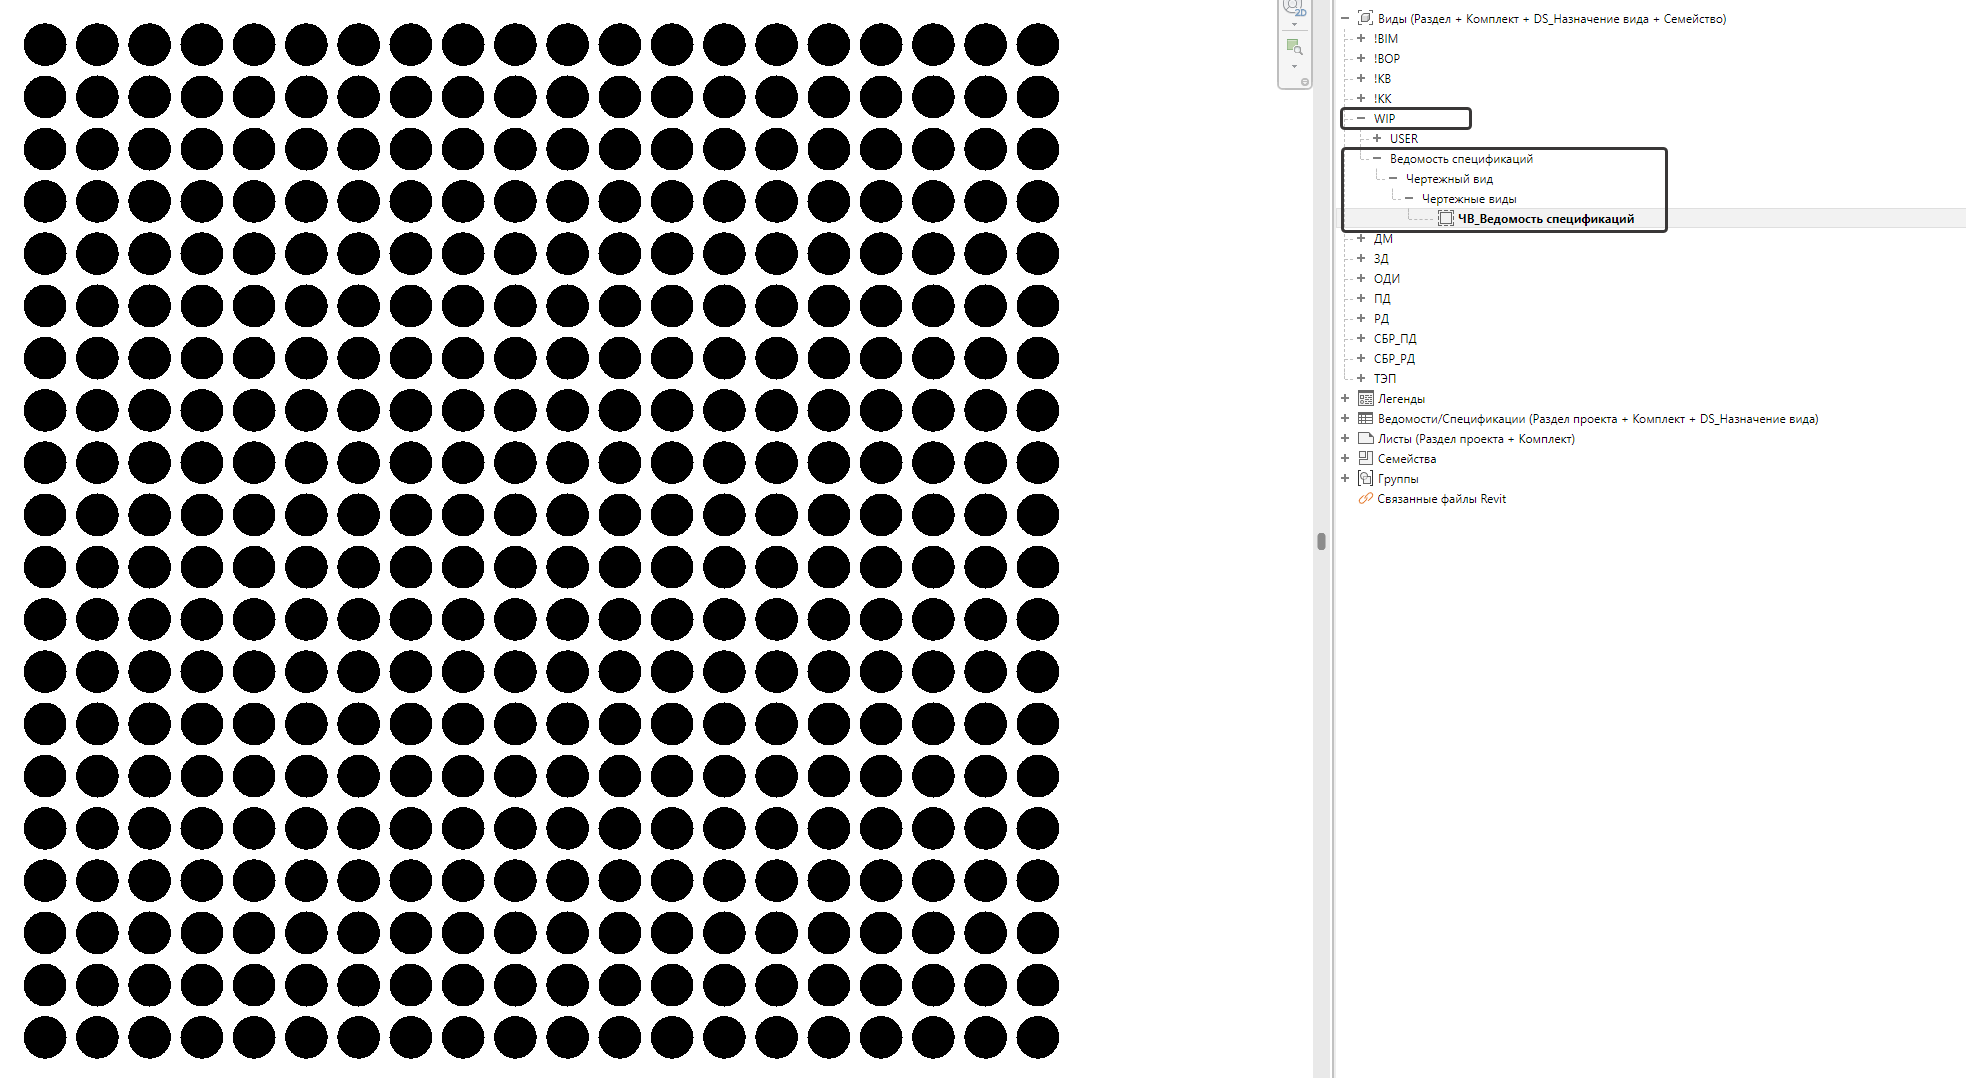The height and width of the screenshot is (1078, 1966).
Task: Select the ОДИ tree item
Action: click(x=1386, y=279)
